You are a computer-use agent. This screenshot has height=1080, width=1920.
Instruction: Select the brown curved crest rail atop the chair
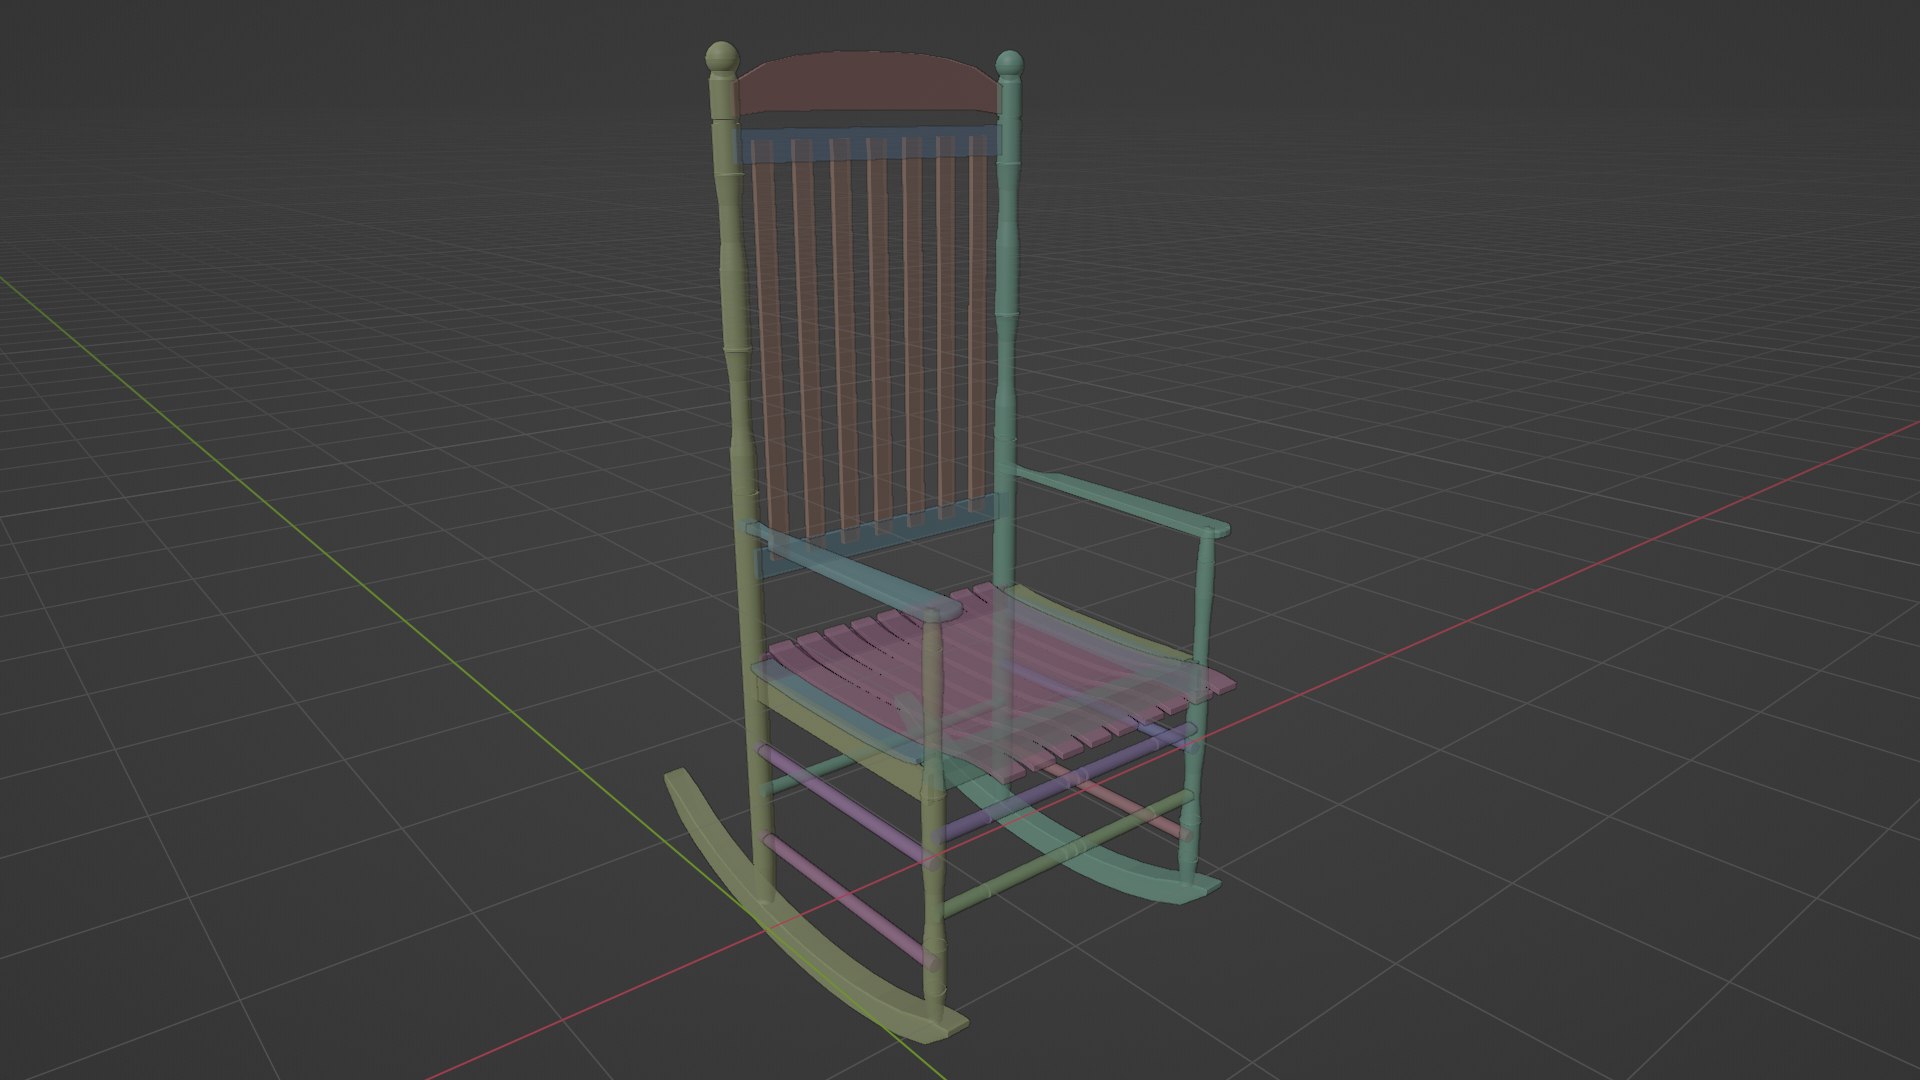pos(867,83)
